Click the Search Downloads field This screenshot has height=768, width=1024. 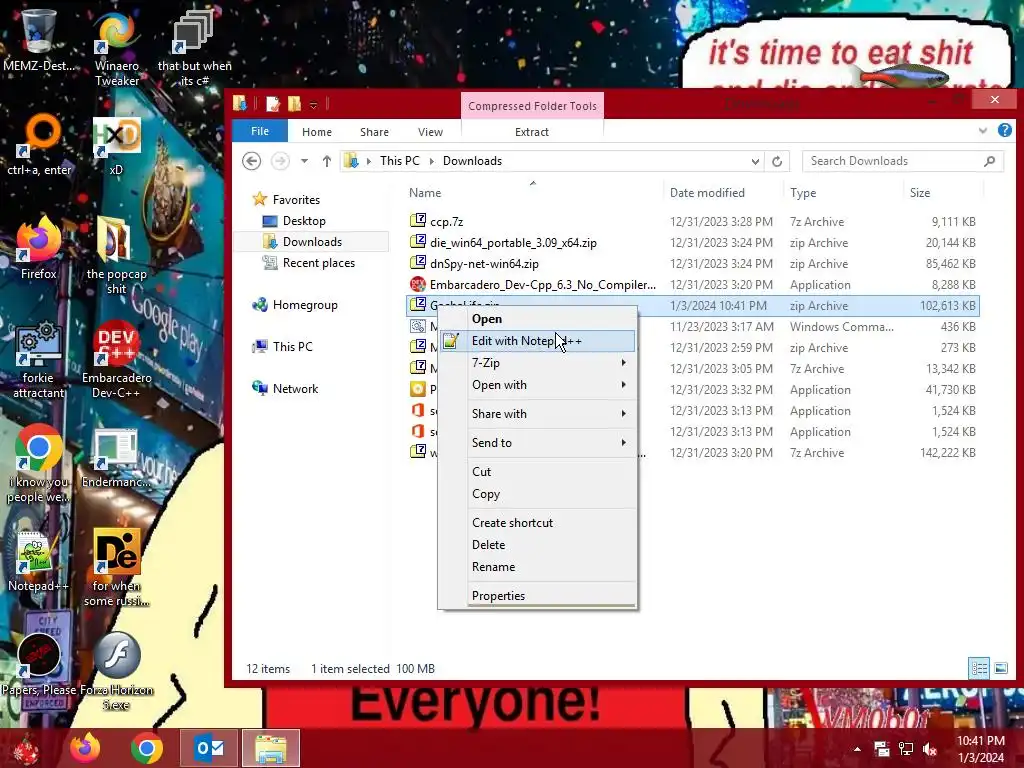coord(903,161)
